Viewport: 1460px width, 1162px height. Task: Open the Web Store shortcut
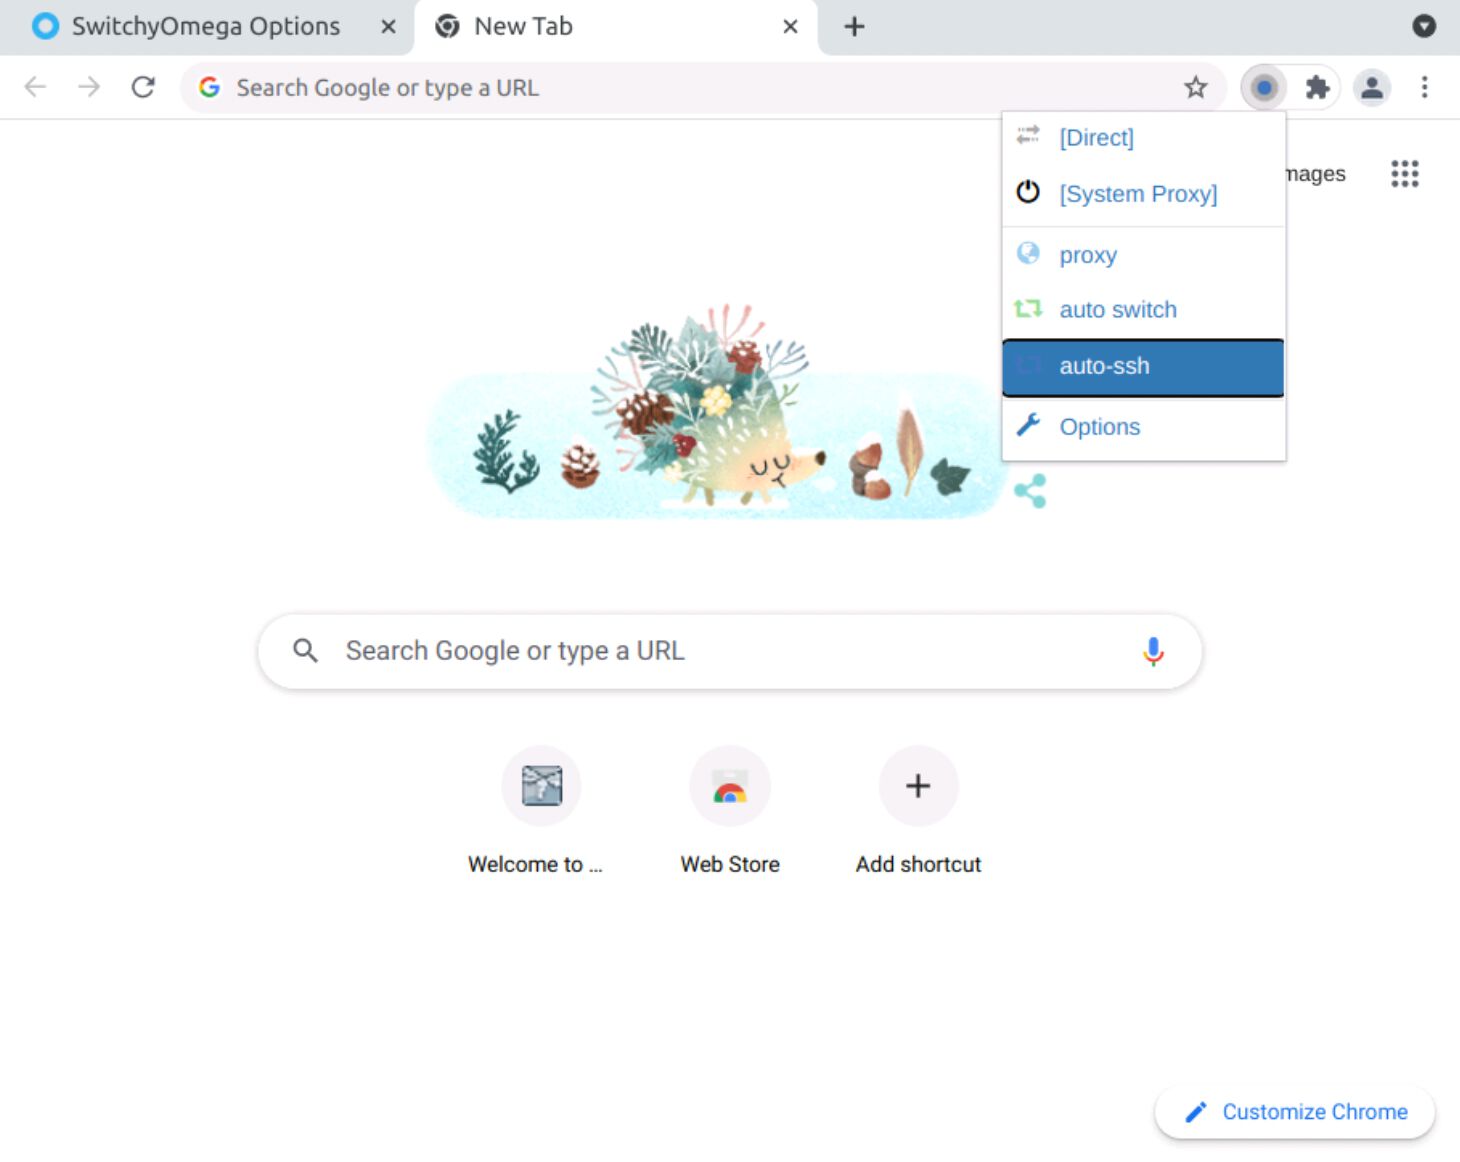730,812
